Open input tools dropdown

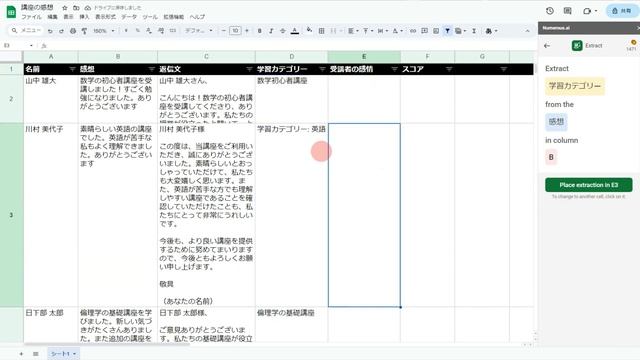pos(491,31)
